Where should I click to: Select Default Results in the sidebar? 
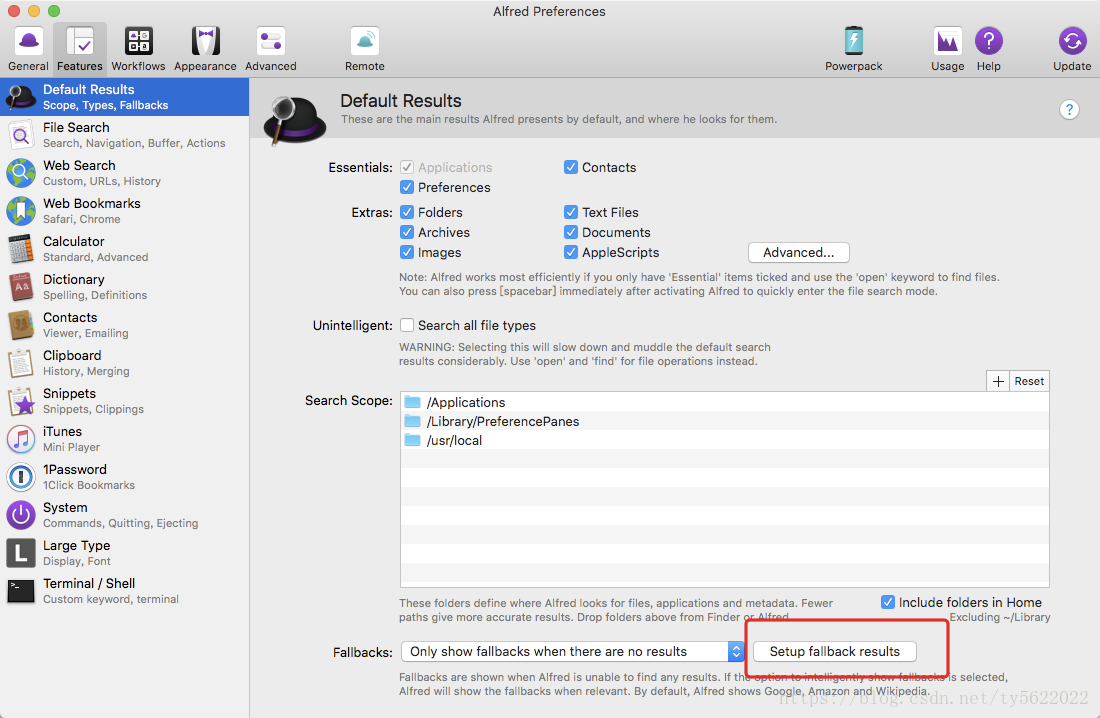(124, 97)
